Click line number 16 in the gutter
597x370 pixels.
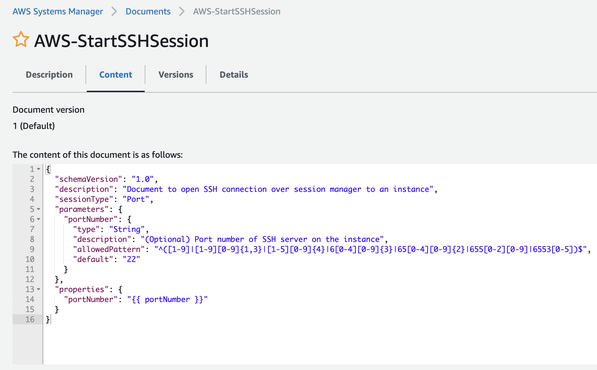tap(30, 319)
